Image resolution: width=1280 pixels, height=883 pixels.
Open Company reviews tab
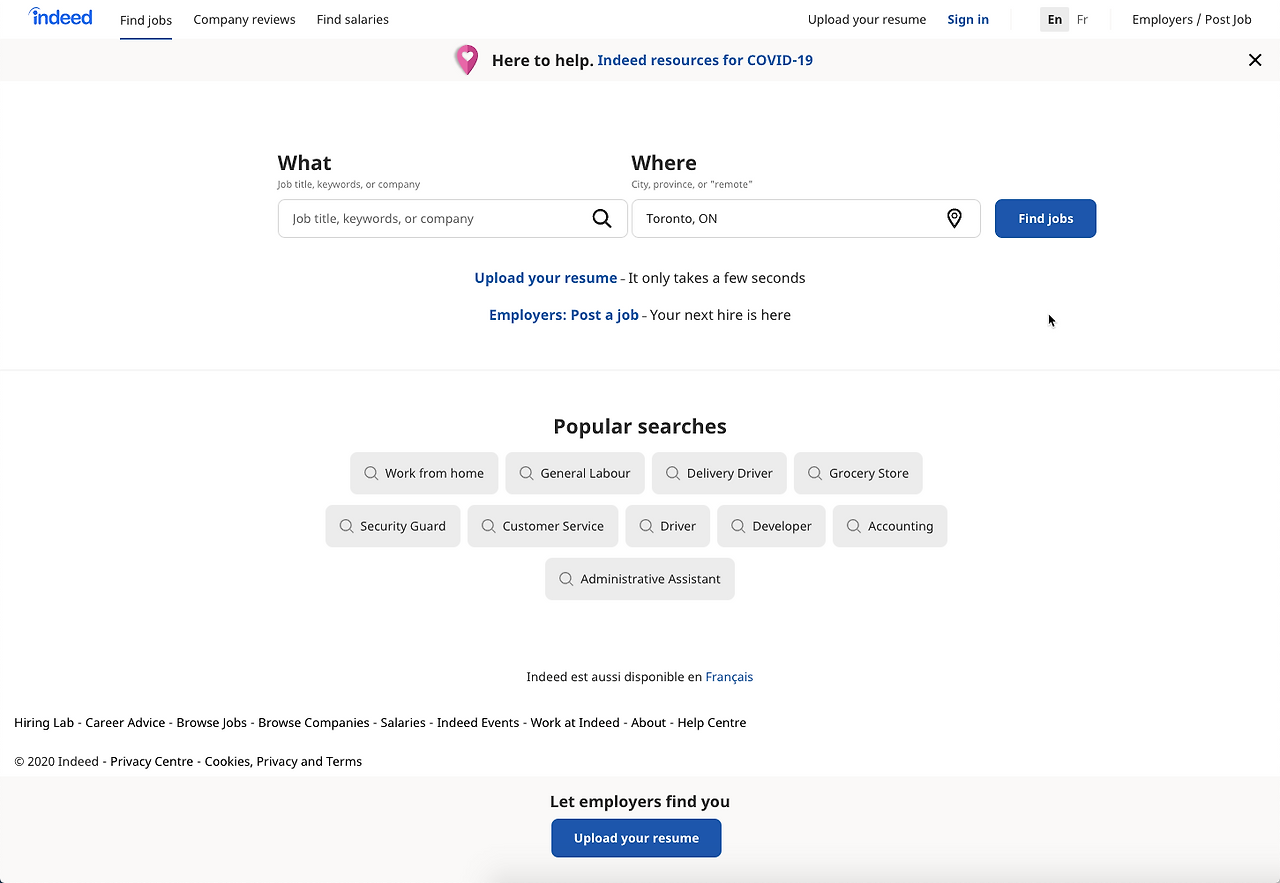(x=244, y=20)
